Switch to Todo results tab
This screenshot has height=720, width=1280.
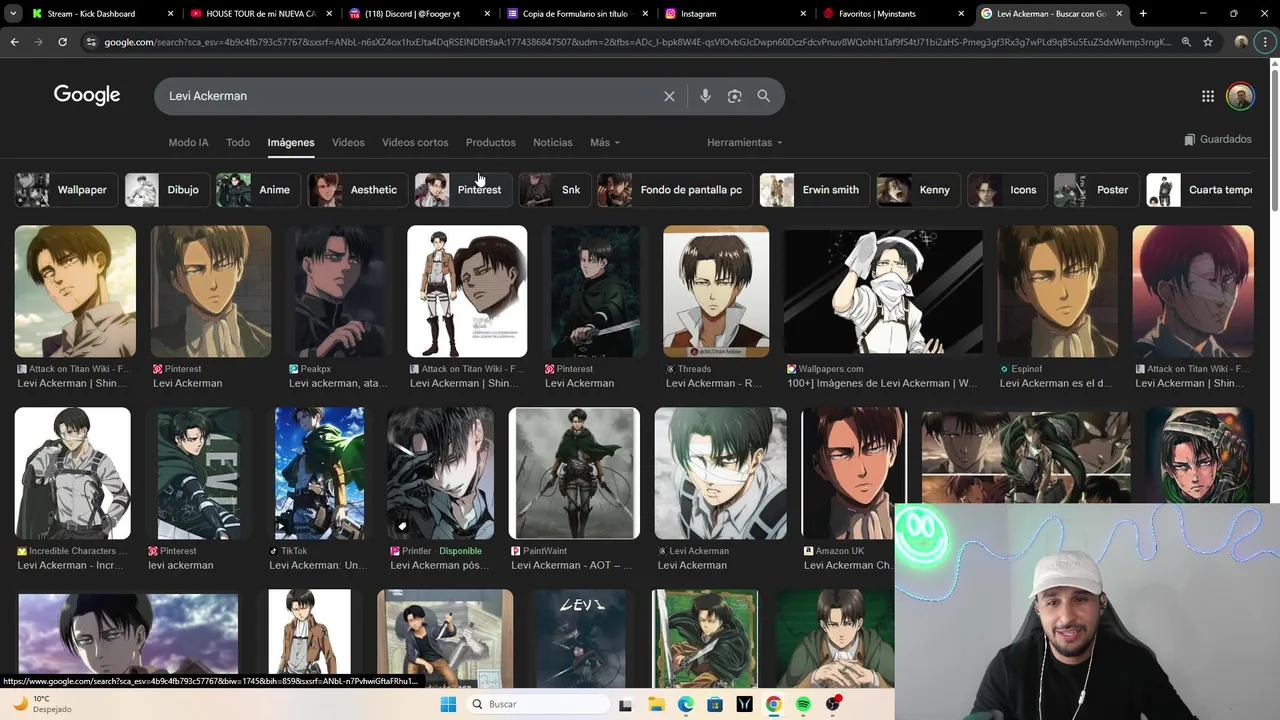coord(238,142)
